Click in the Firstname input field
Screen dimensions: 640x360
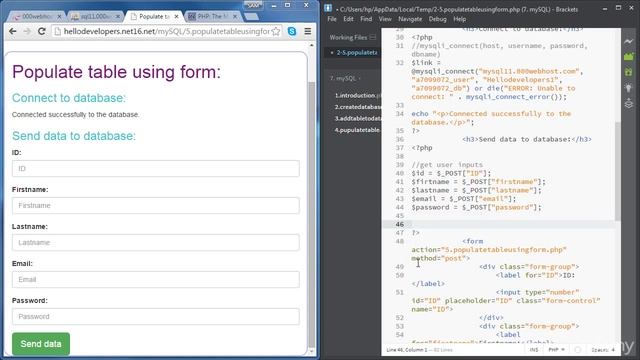(x=156, y=205)
